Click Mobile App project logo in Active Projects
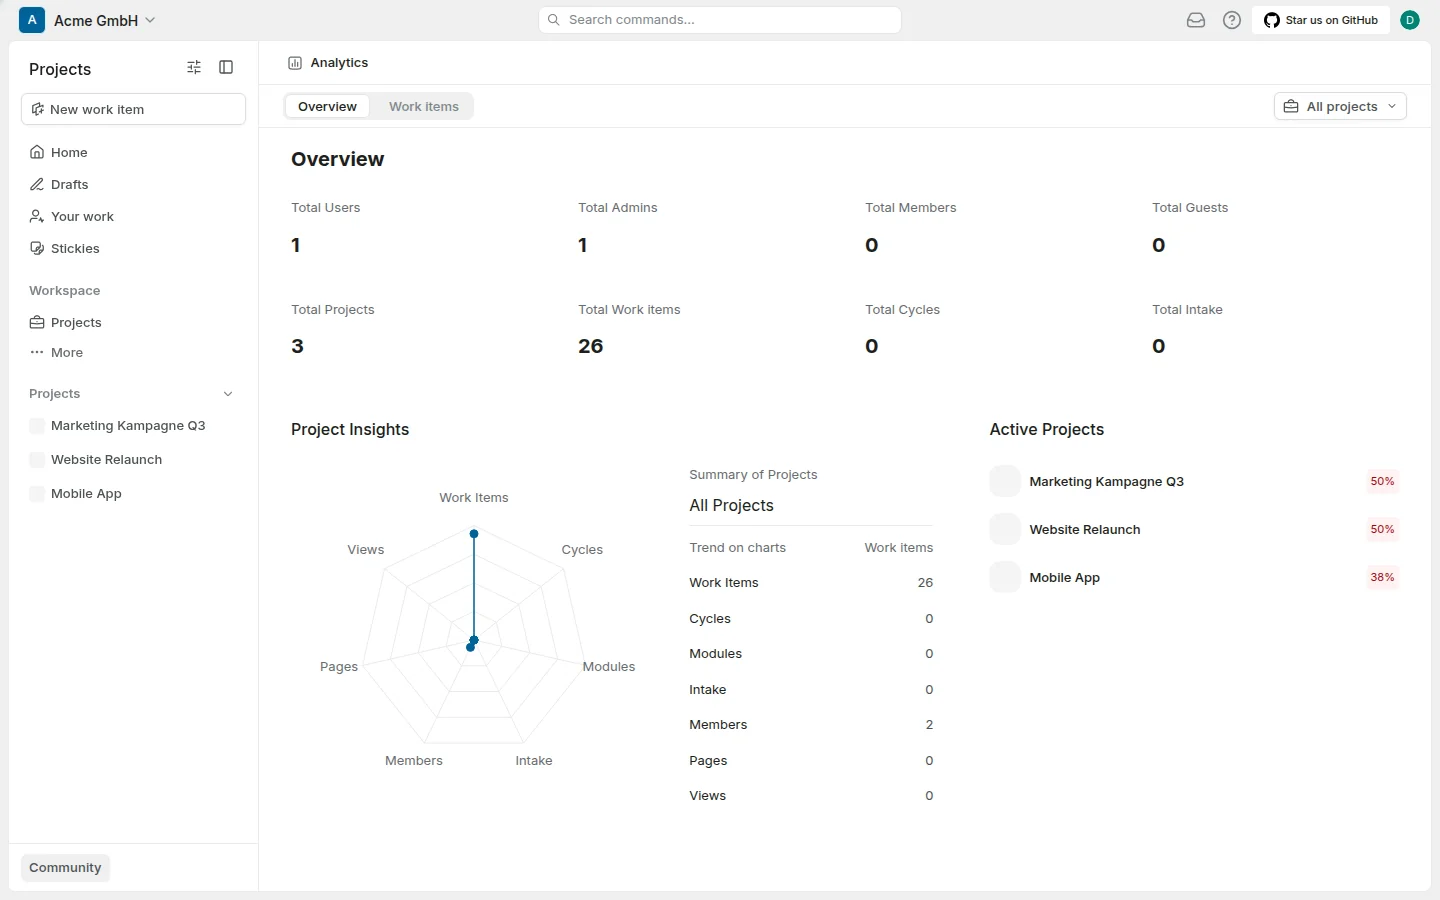The image size is (1440, 900). [x=1005, y=577]
